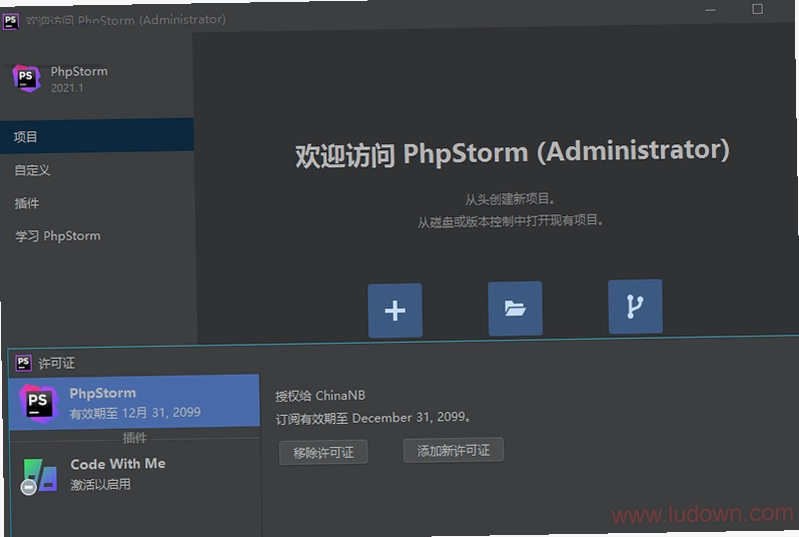Select the Code With Me plugin entry
The width and height of the screenshot is (799, 537).
(x=135, y=474)
